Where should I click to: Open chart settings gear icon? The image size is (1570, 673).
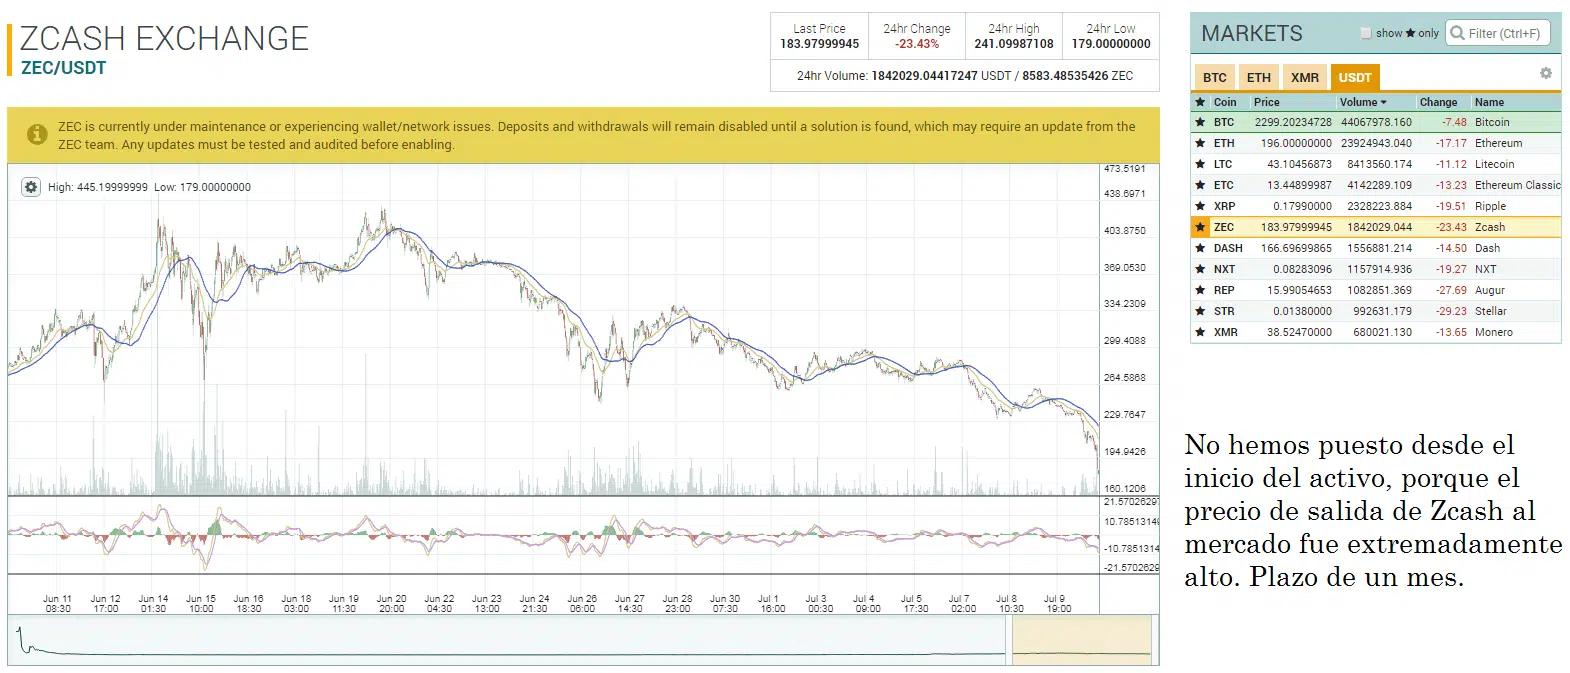(x=31, y=187)
